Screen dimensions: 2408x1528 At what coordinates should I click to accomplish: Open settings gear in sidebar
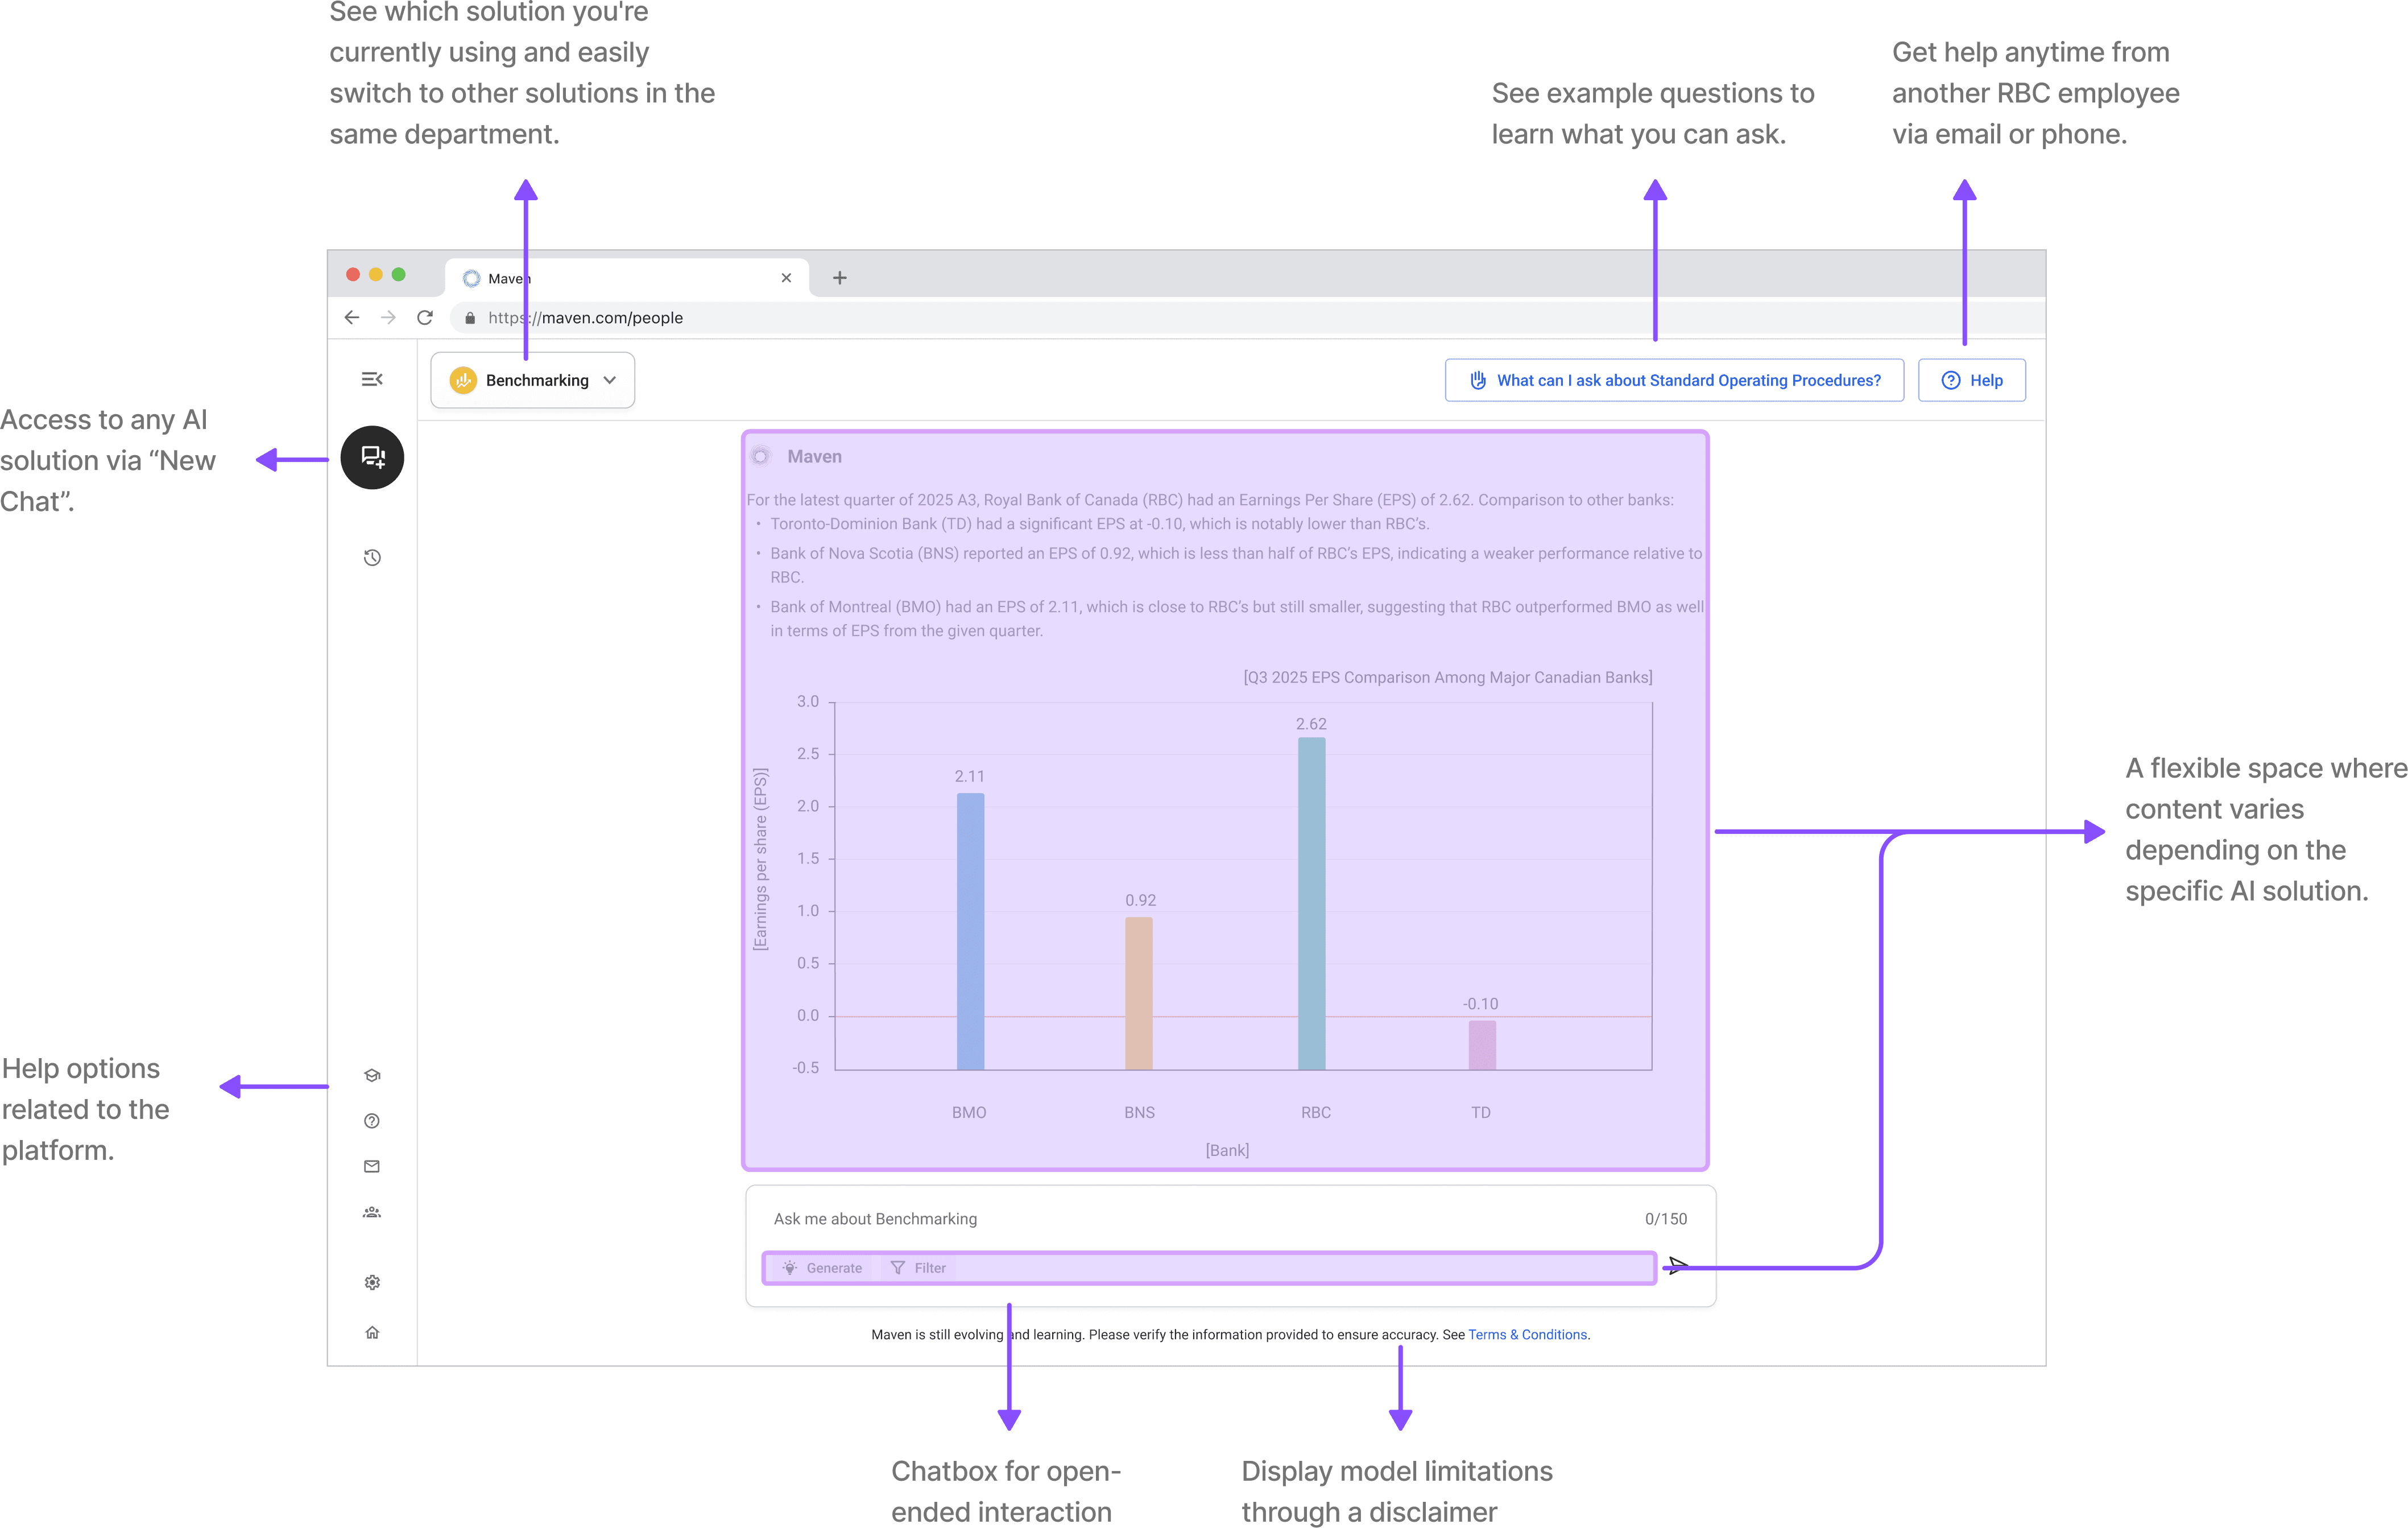[x=372, y=1282]
